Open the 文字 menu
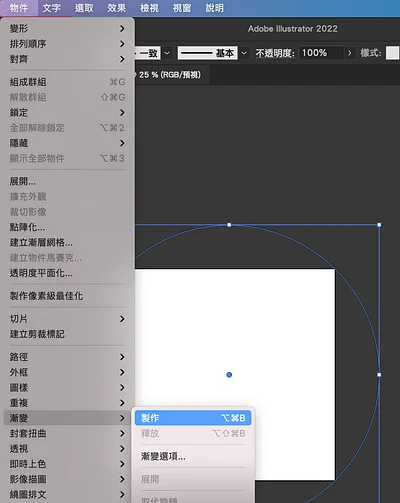The image size is (400, 503). [x=51, y=8]
